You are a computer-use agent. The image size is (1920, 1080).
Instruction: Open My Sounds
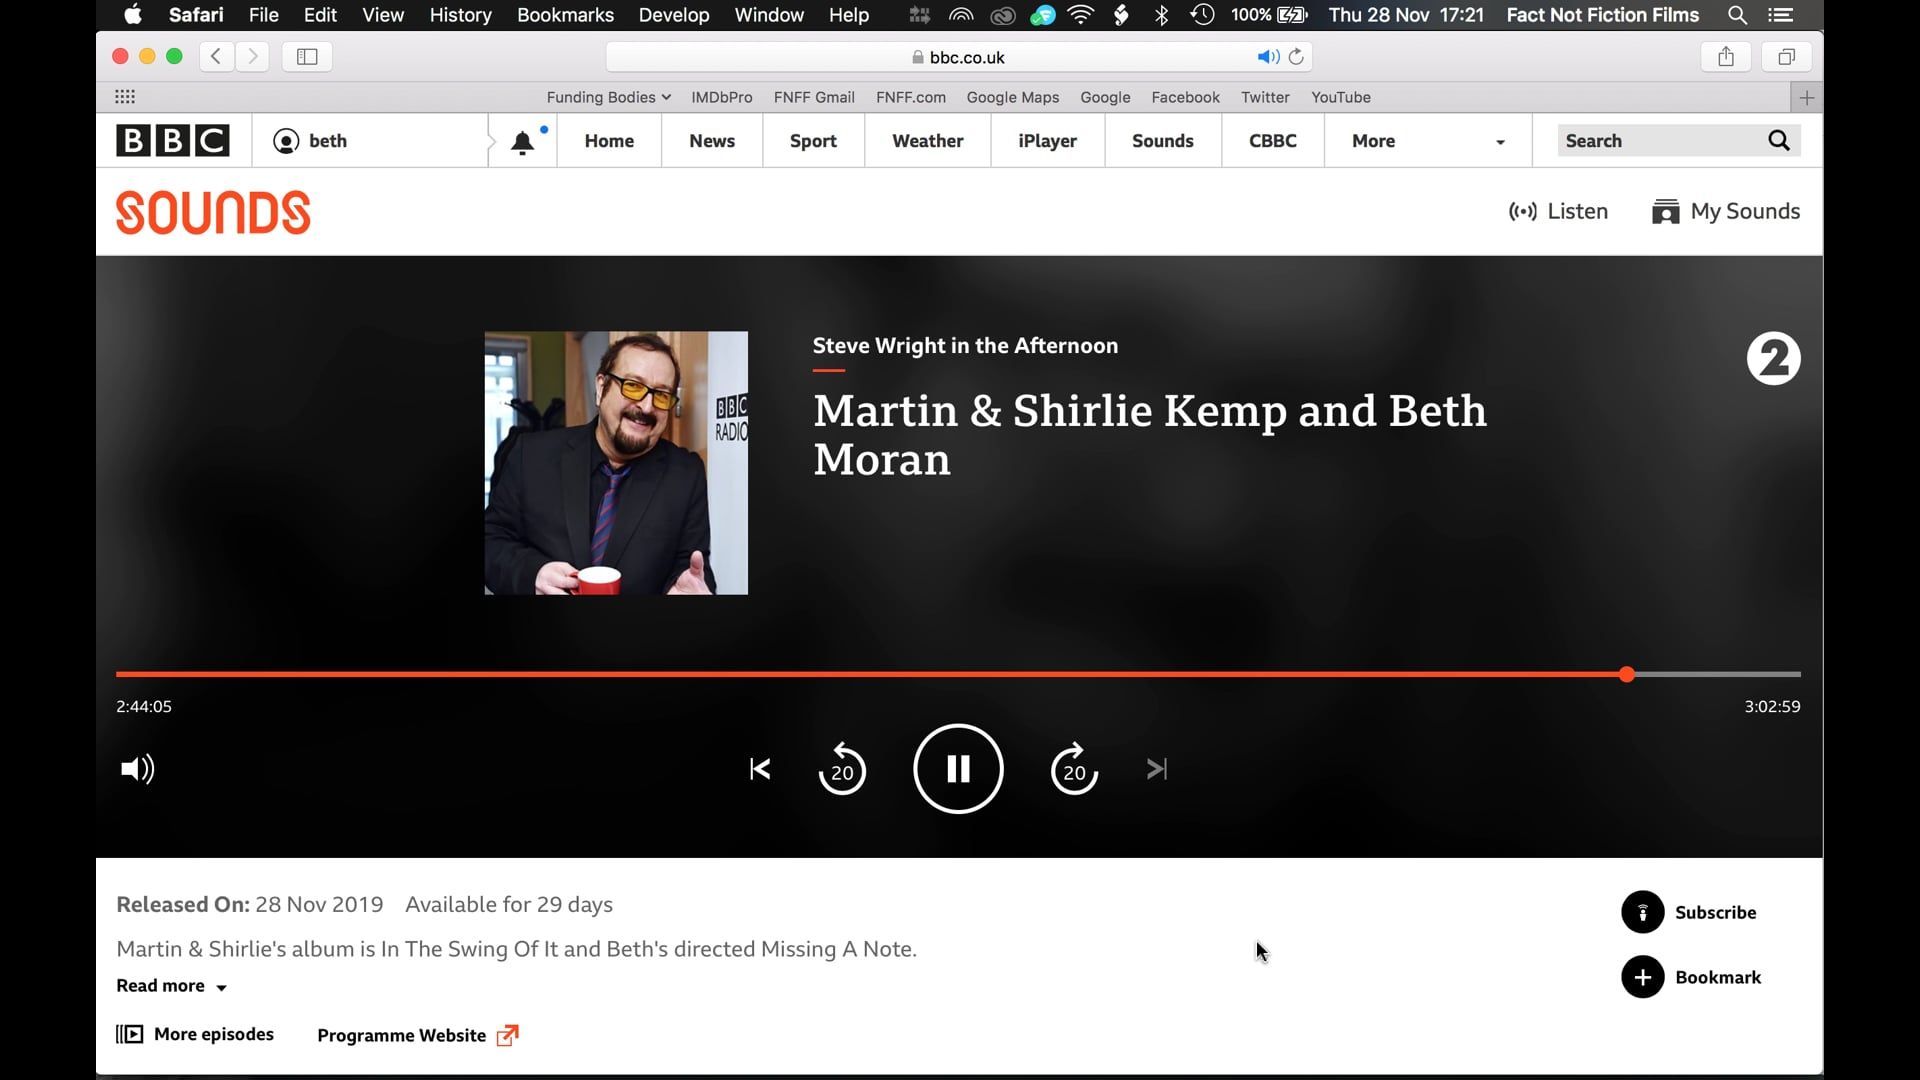pos(1726,211)
